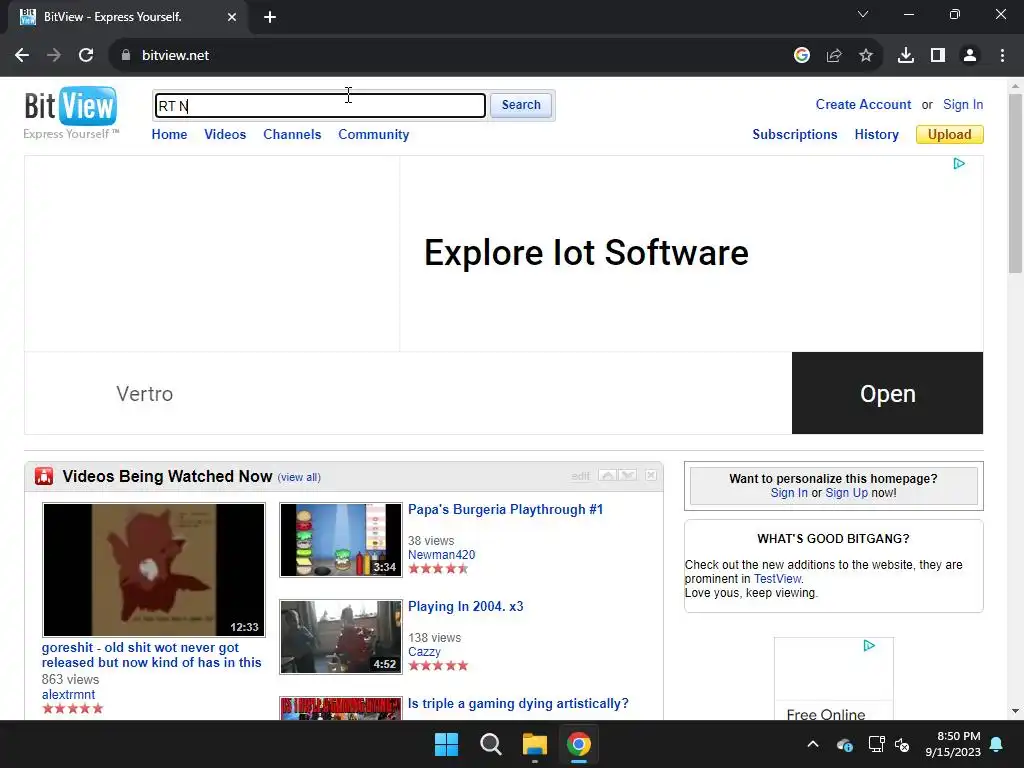Open the Channels section
The width and height of the screenshot is (1024, 768).
292,135
